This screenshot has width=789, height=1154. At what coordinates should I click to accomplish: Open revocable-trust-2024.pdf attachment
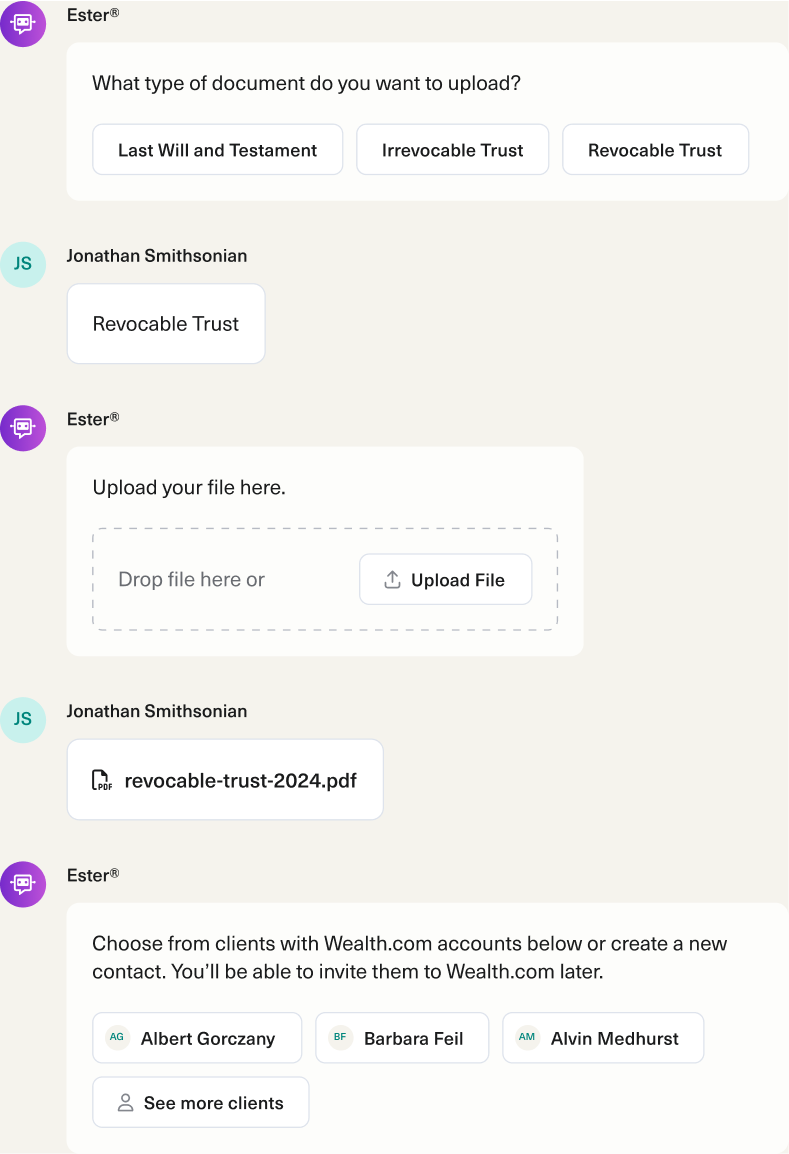[x=225, y=779]
